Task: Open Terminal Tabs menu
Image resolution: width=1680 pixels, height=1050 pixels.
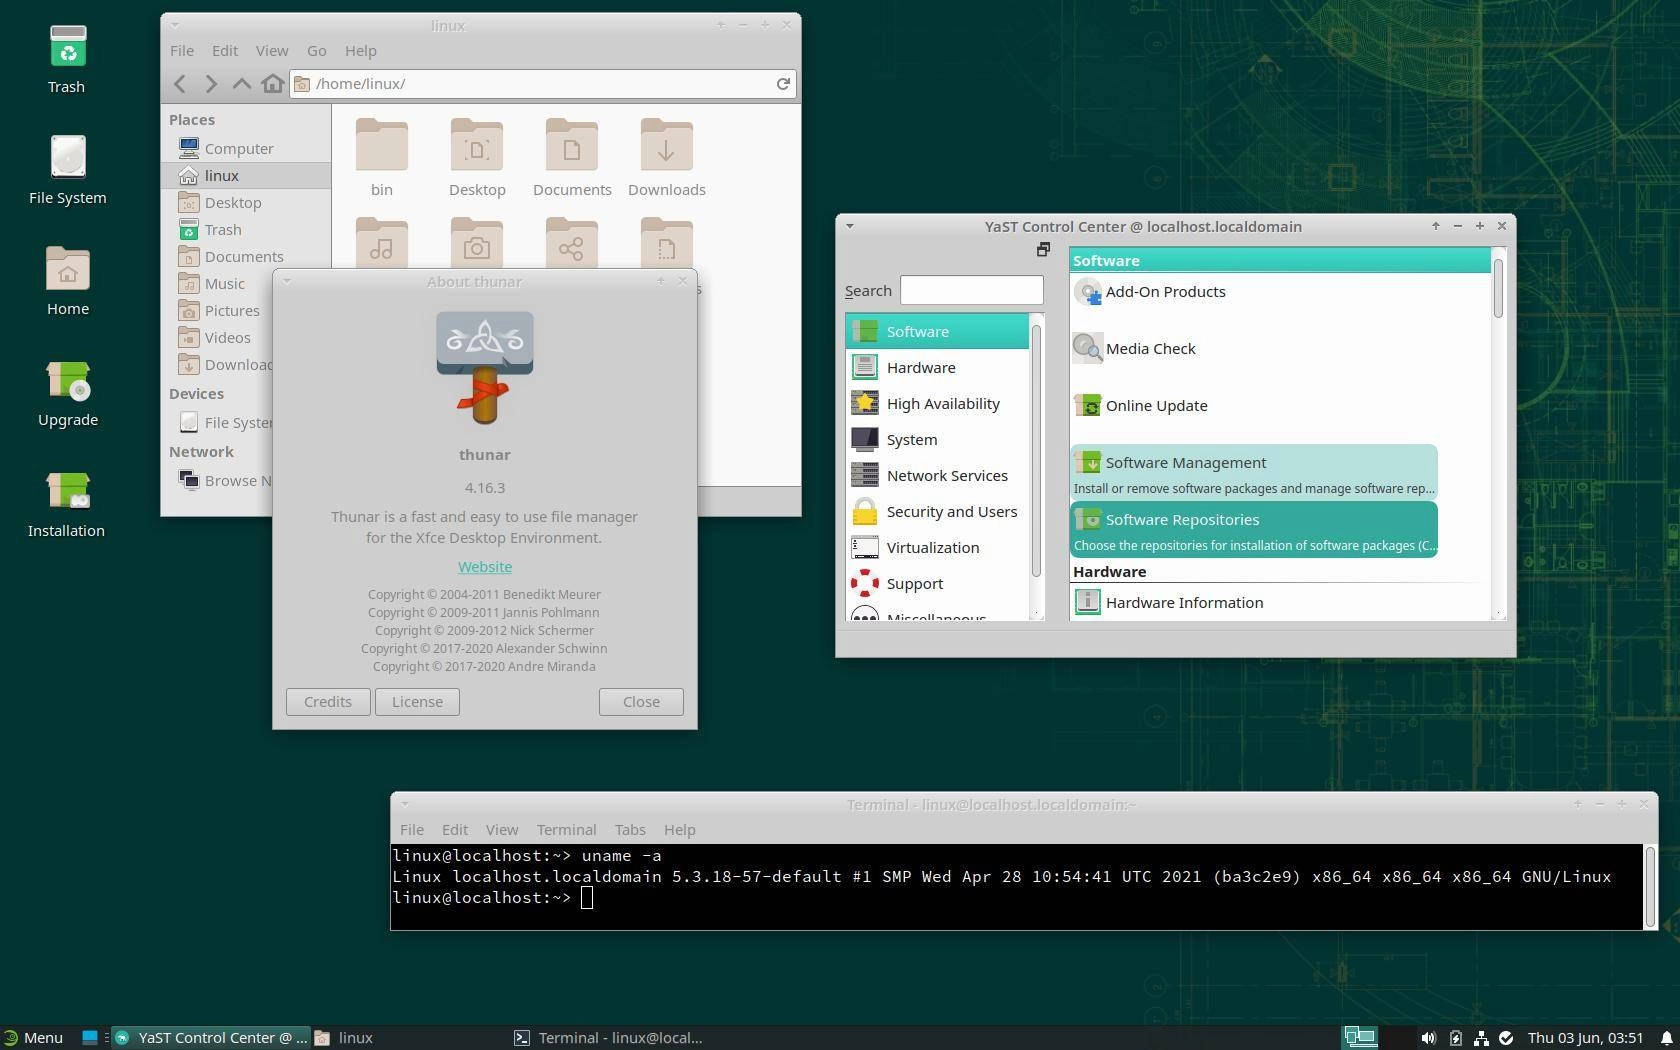Action: tap(630, 829)
